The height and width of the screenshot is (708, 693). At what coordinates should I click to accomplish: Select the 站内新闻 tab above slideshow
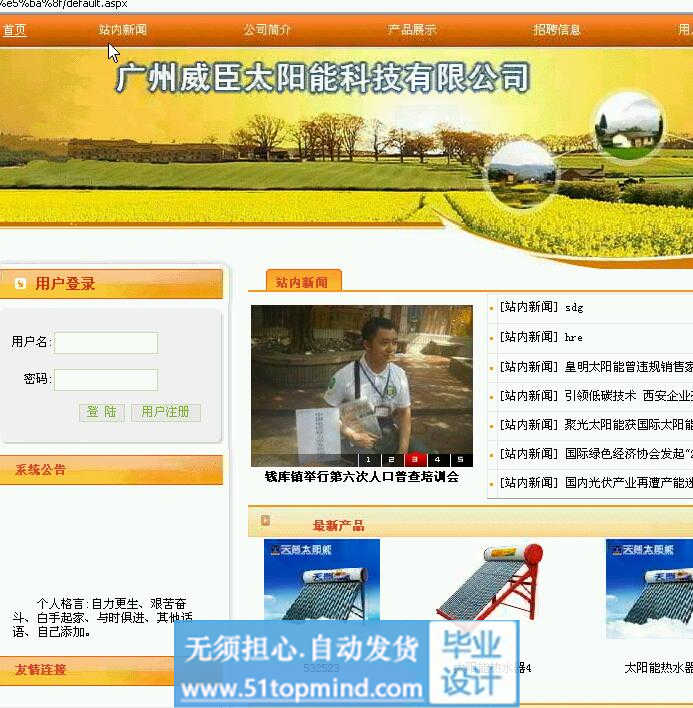[303, 280]
